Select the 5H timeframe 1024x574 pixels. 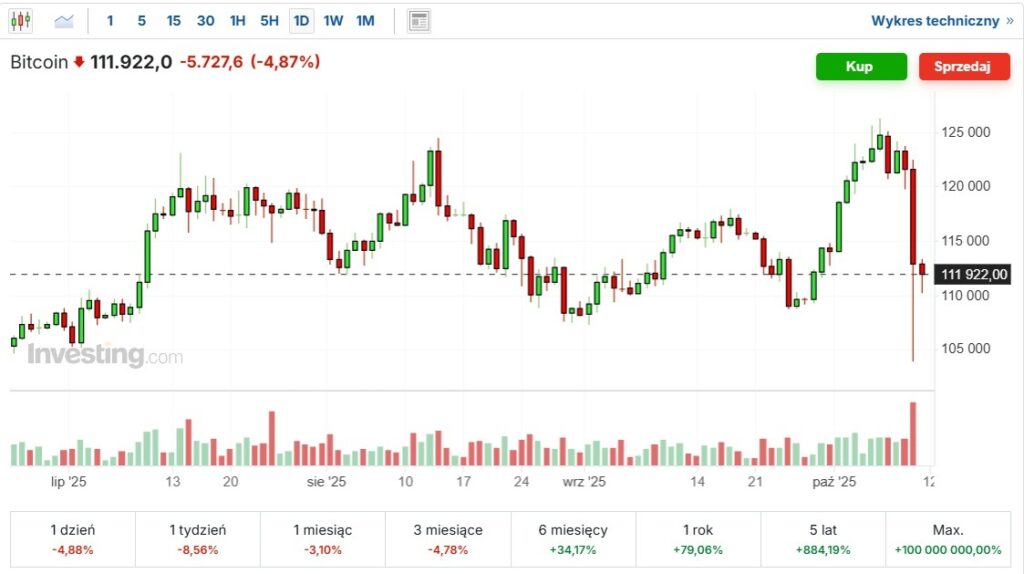click(x=269, y=20)
